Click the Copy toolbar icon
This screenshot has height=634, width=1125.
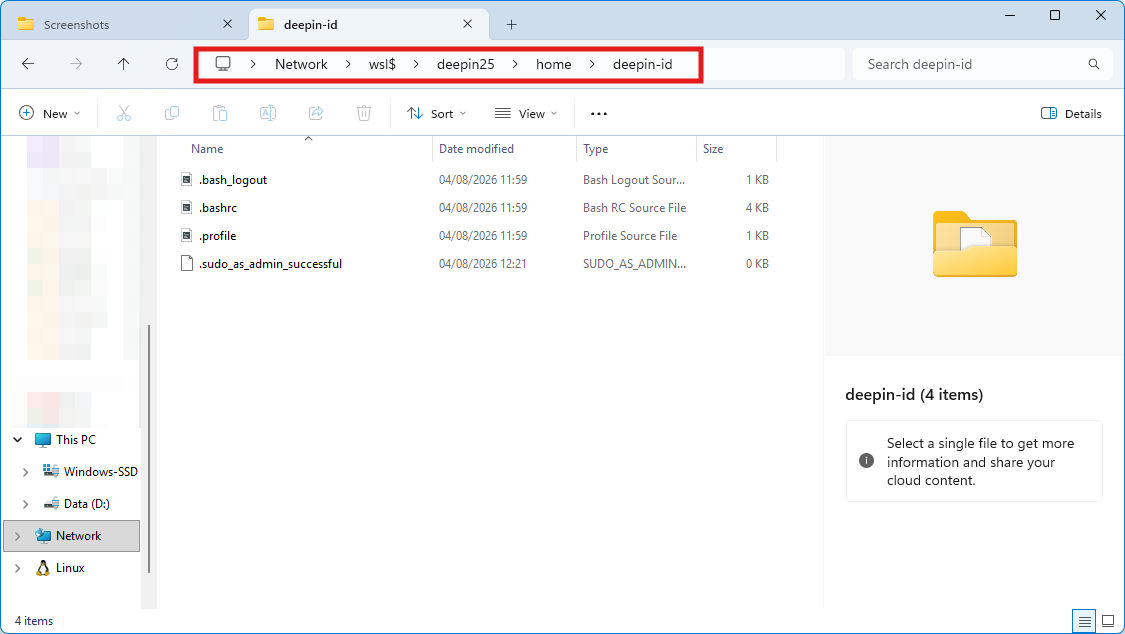click(x=172, y=113)
